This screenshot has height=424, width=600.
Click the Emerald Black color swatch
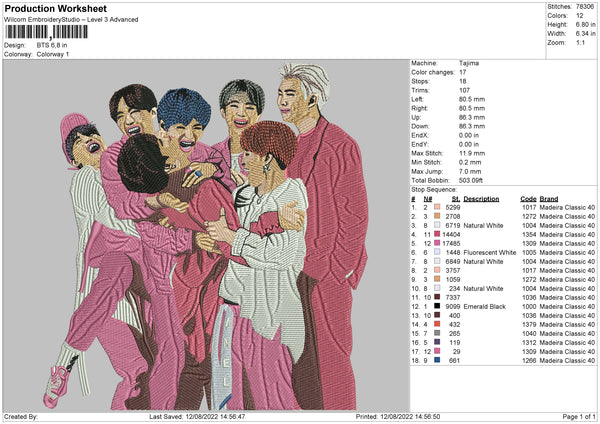[437, 306]
